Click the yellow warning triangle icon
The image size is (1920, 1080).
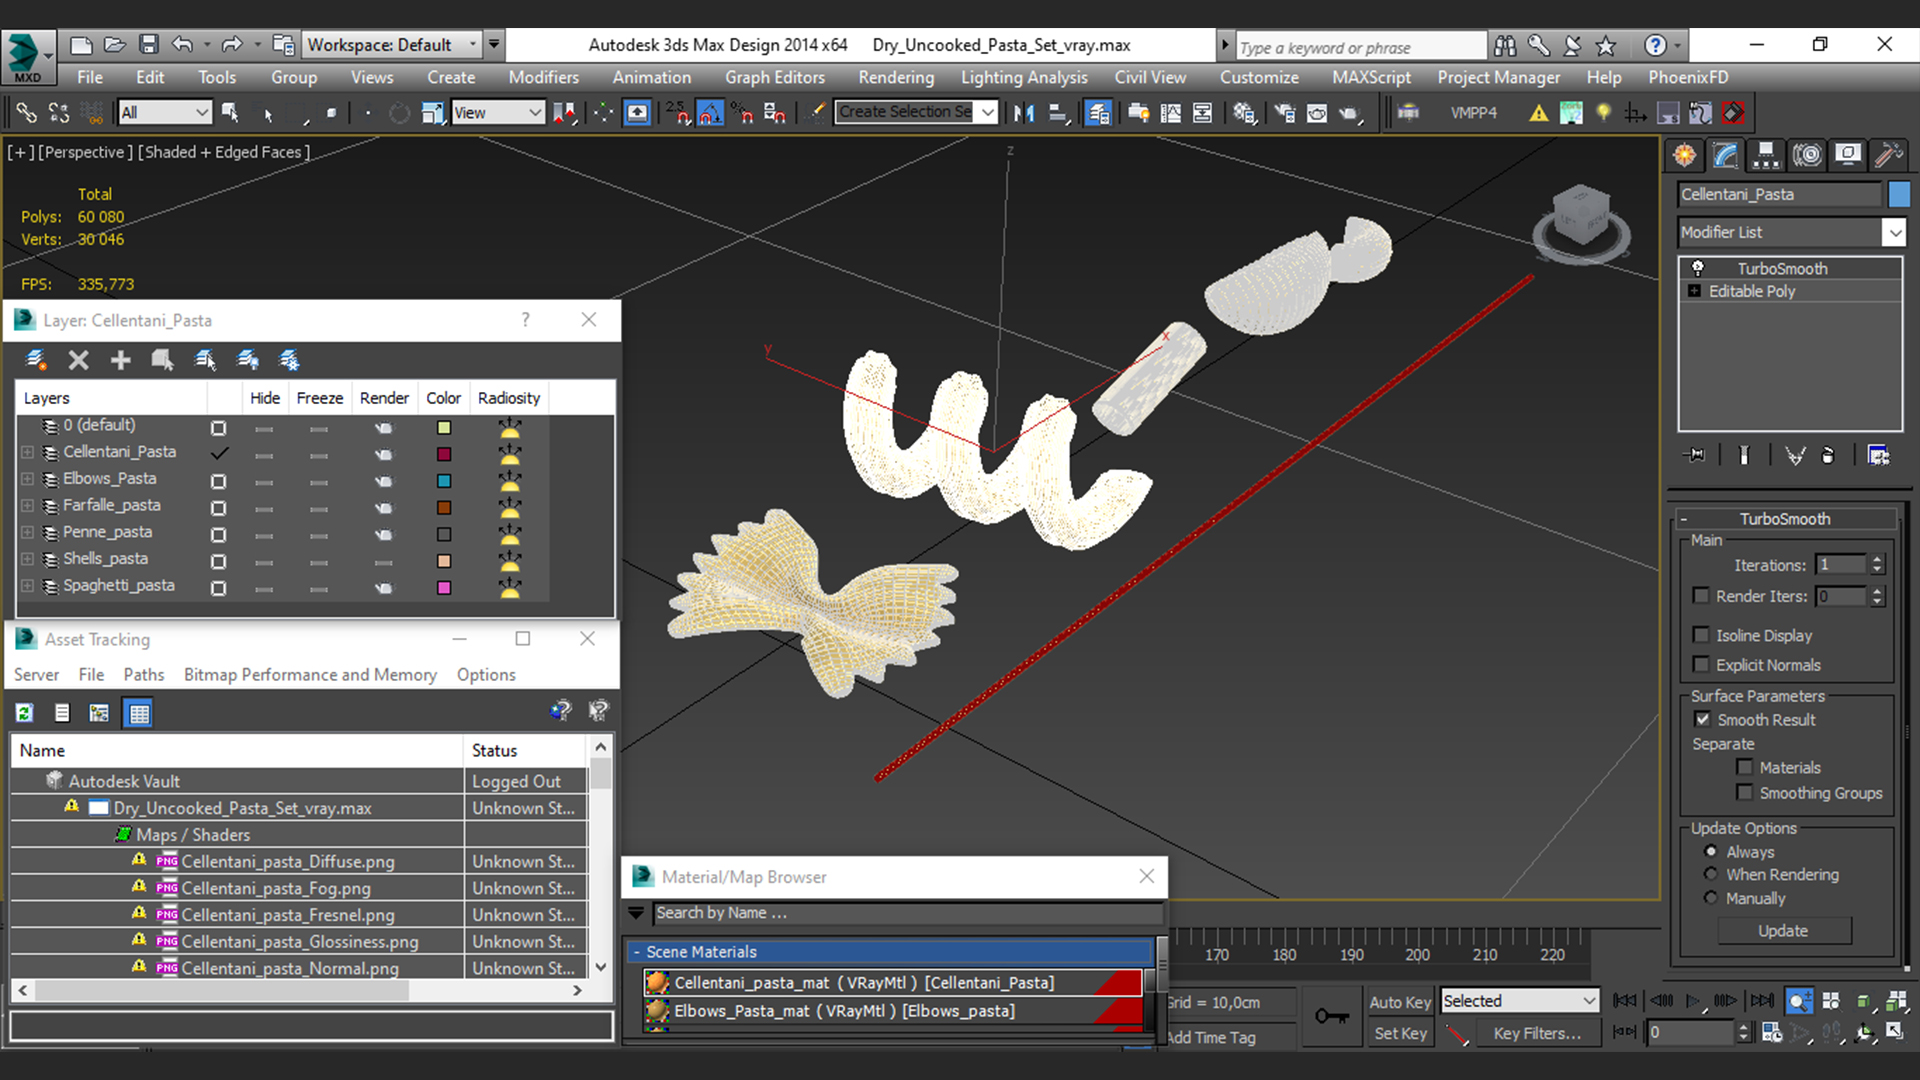[1539, 113]
